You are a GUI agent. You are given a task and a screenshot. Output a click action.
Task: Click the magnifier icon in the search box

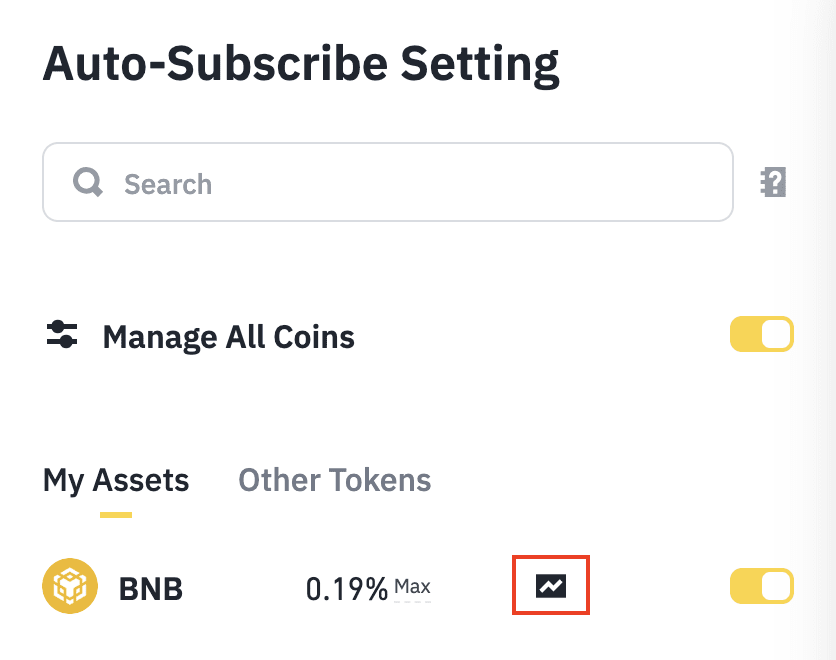[x=88, y=183]
